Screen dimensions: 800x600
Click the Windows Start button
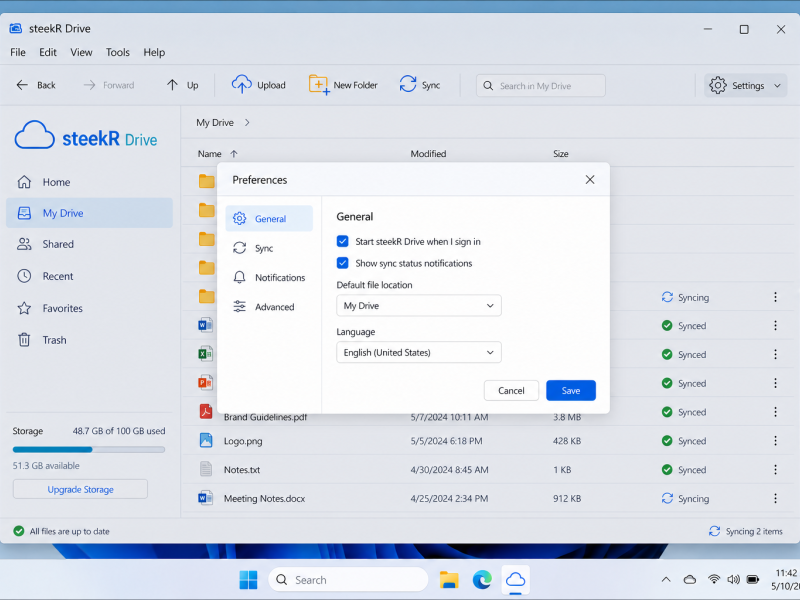[248, 580]
